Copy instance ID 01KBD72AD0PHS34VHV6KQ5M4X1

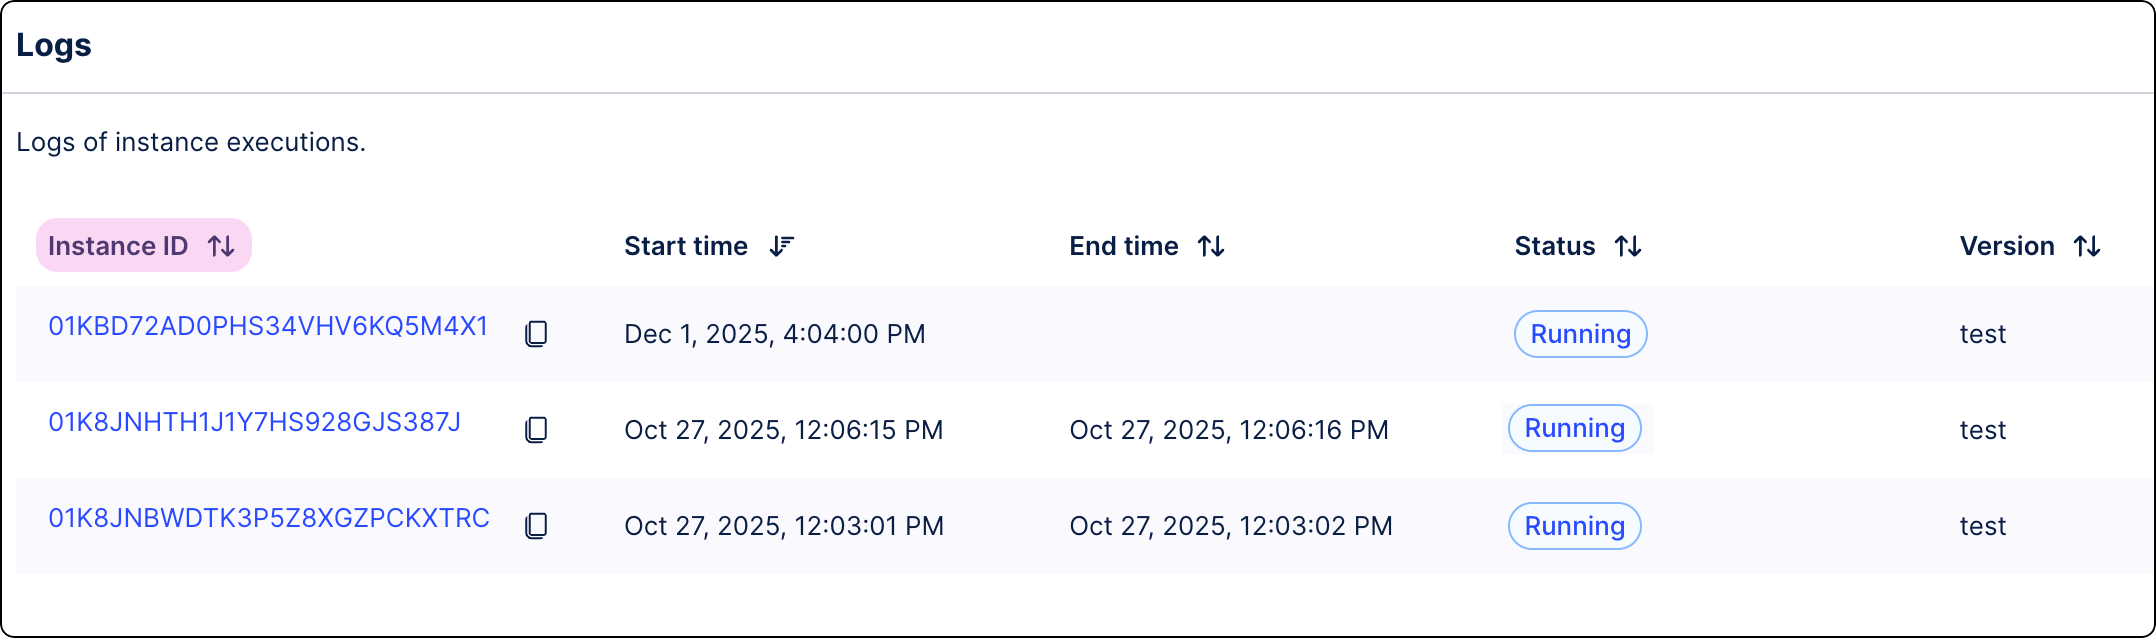(x=536, y=334)
